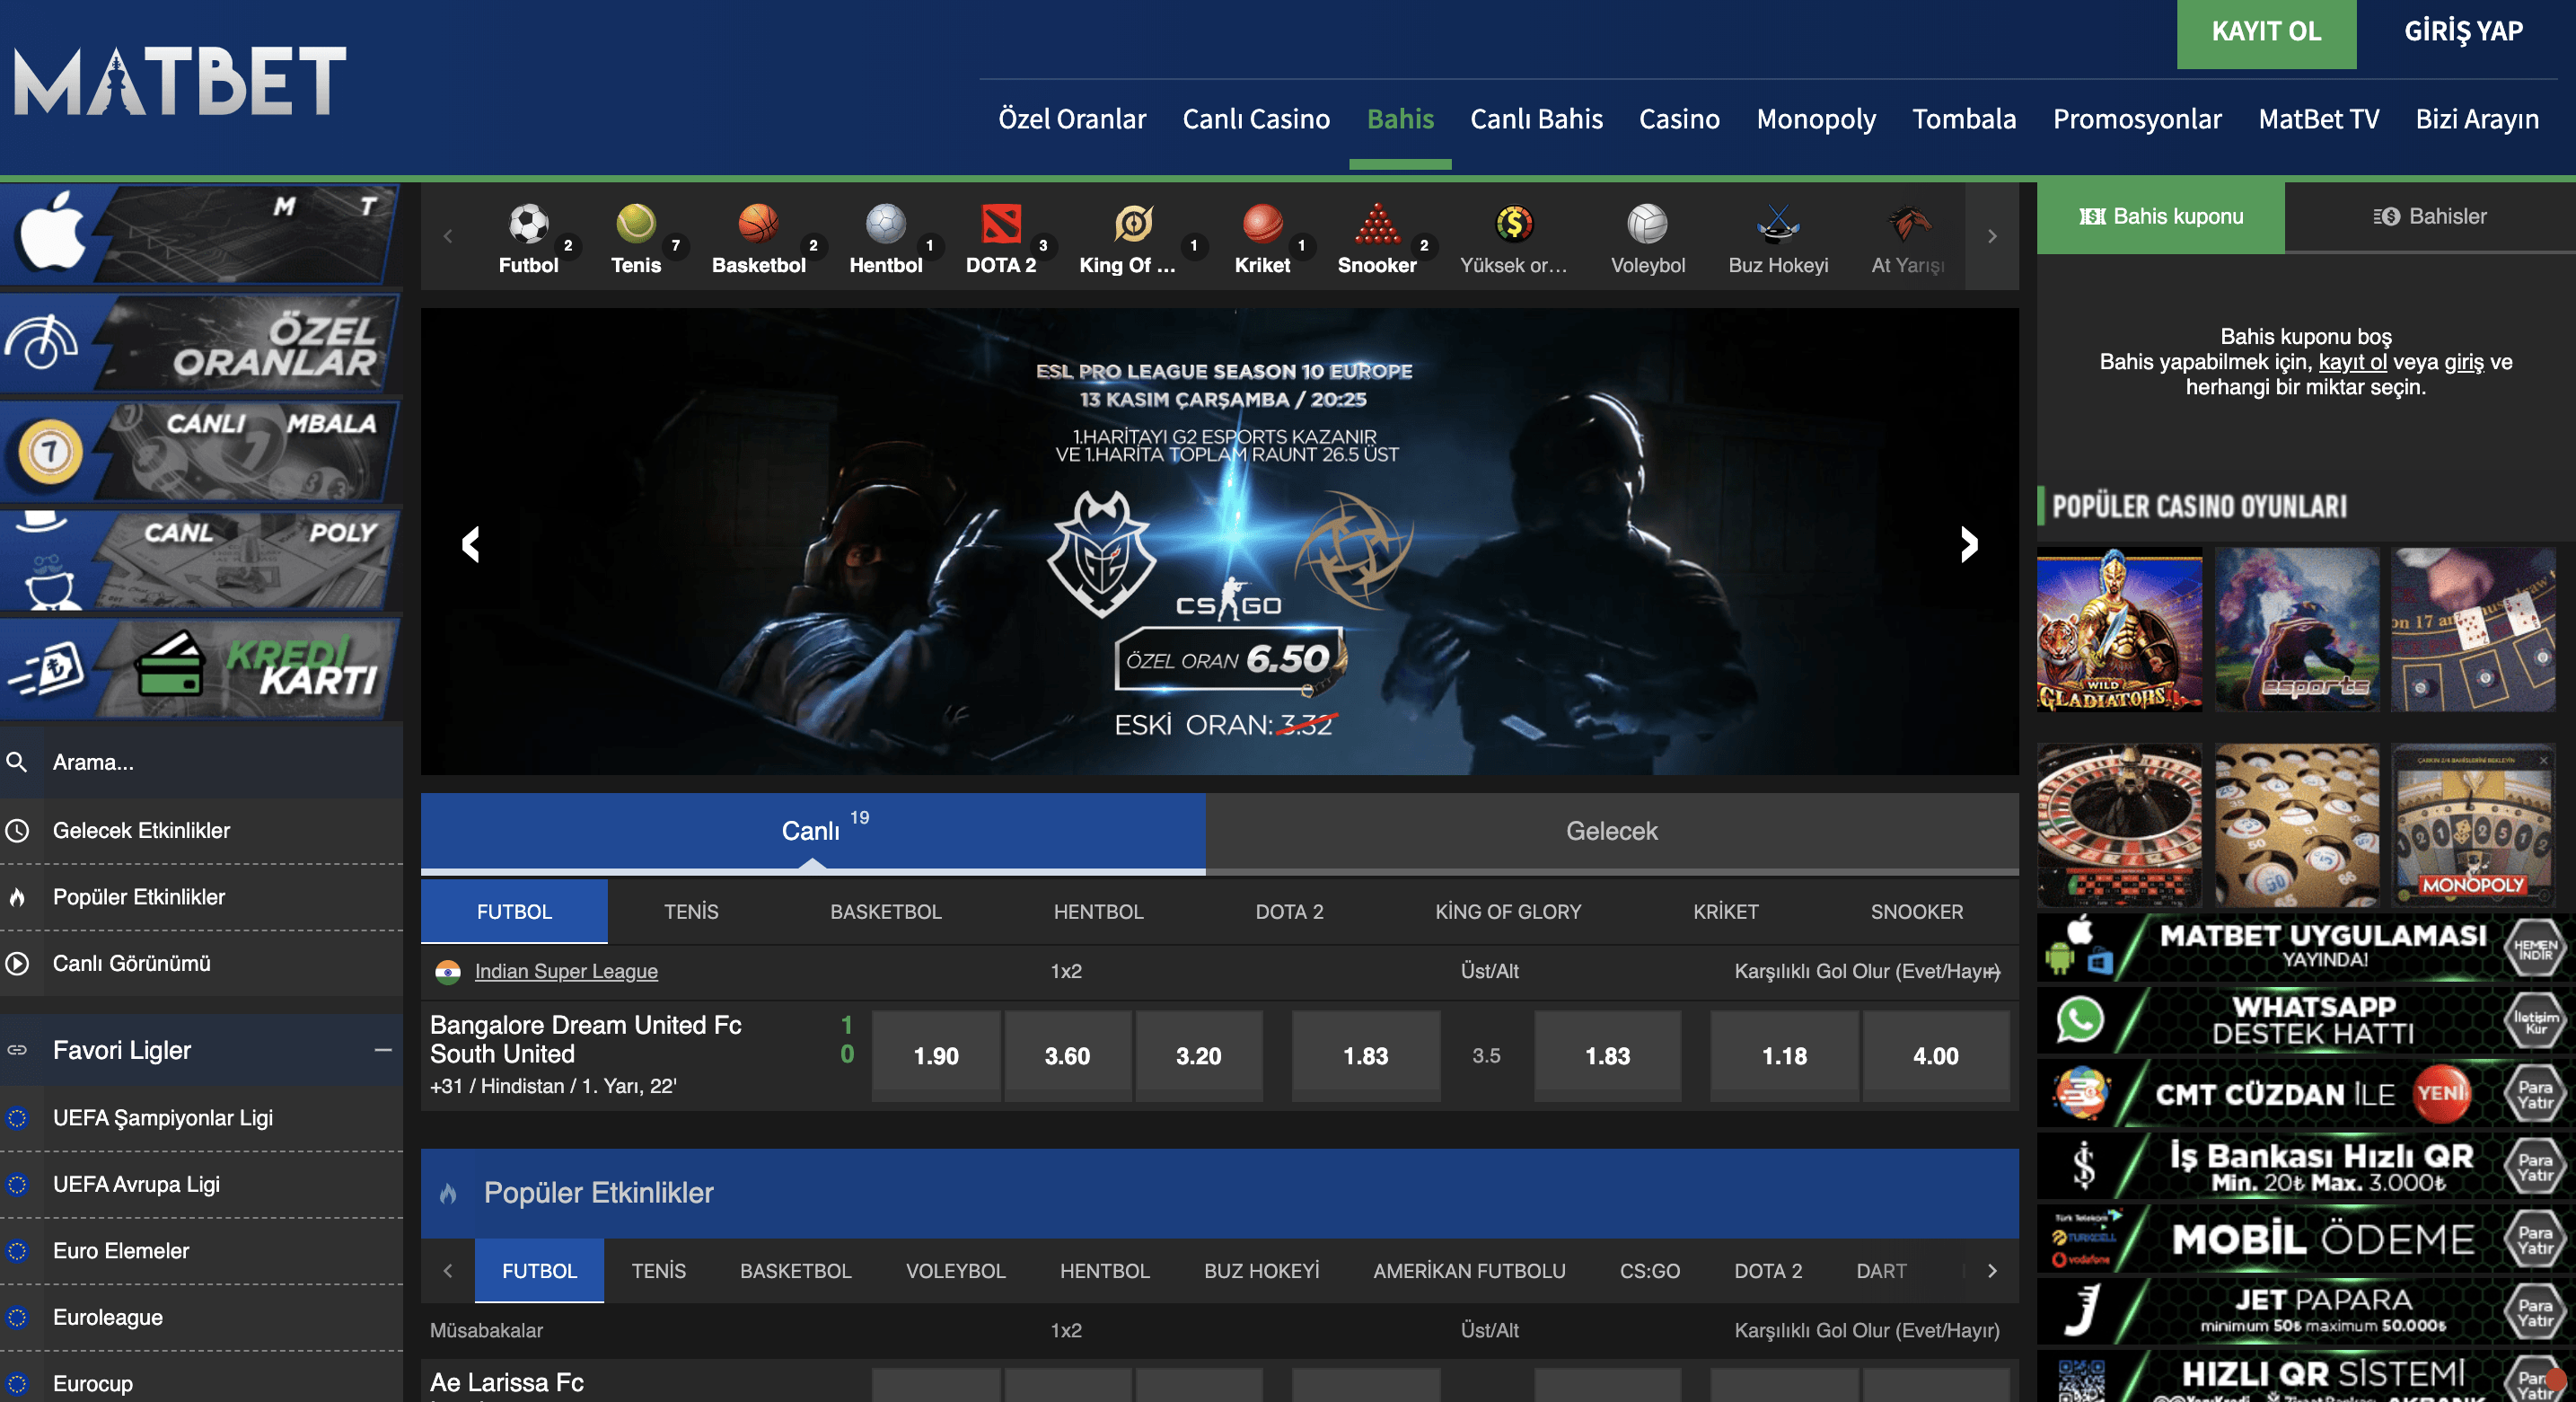This screenshot has width=2576, height=1402.
Task: Select the Futbol soccer ball icon
Action: point(528,224)
